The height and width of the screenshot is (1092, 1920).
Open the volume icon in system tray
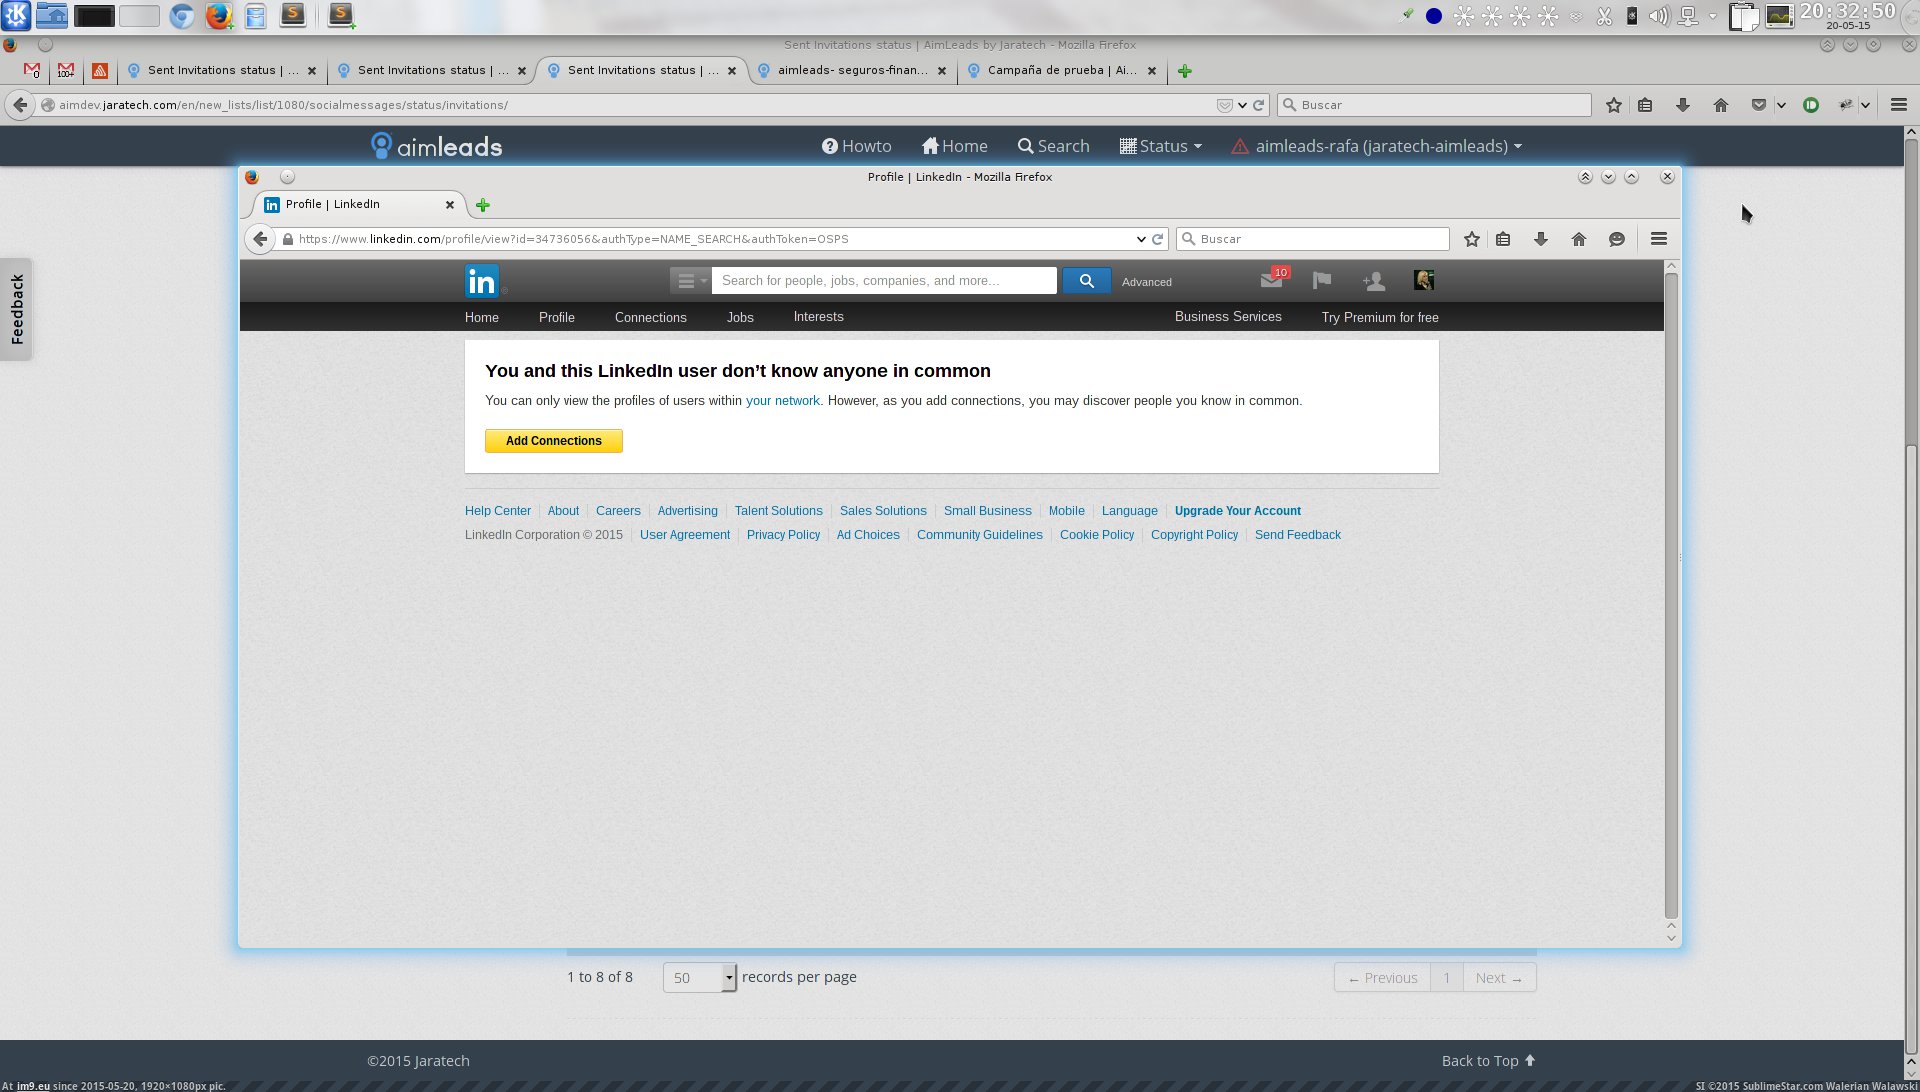pyautogui.click(x=1658, y=16)
